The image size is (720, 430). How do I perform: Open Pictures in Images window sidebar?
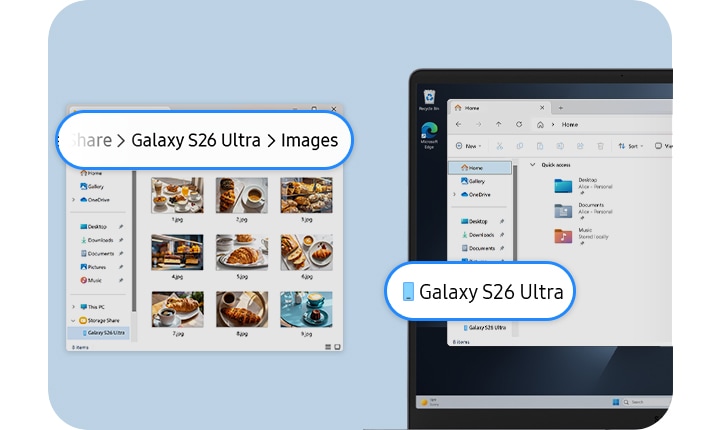(x=93, y=266)
